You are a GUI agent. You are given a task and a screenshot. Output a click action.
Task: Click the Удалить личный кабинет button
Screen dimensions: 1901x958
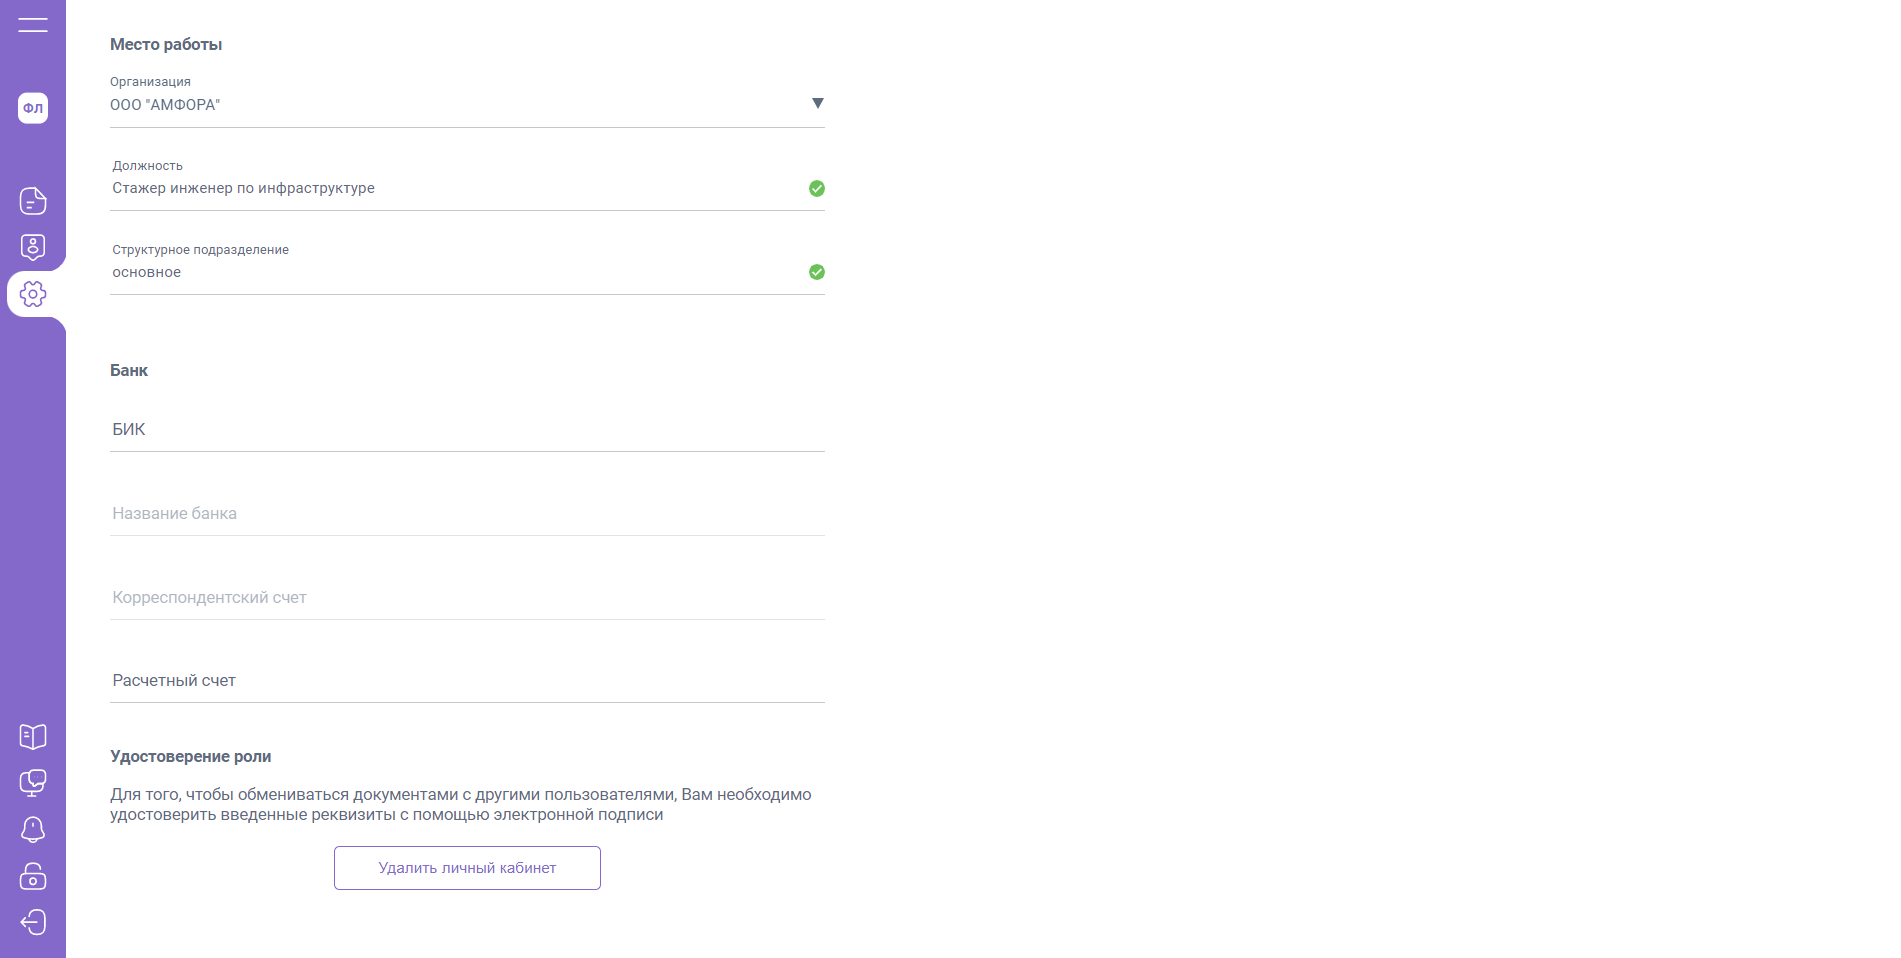467,868
